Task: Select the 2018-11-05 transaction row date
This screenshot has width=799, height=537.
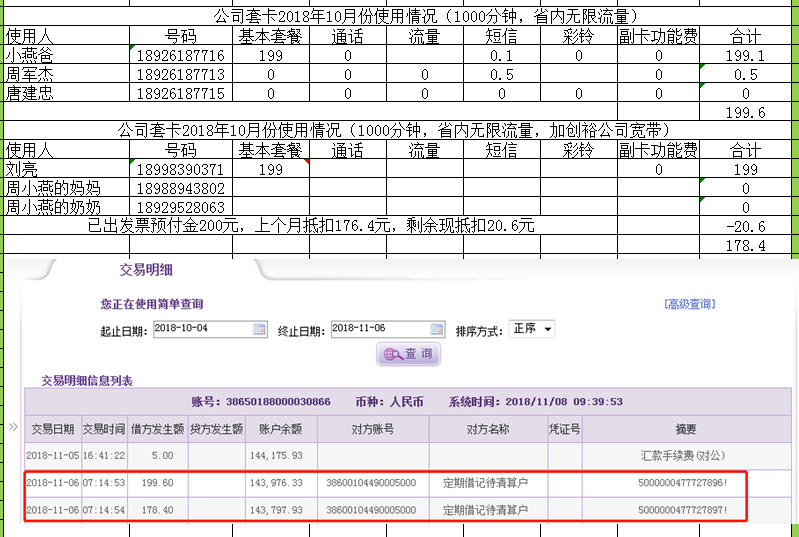Action: point(53,455)
